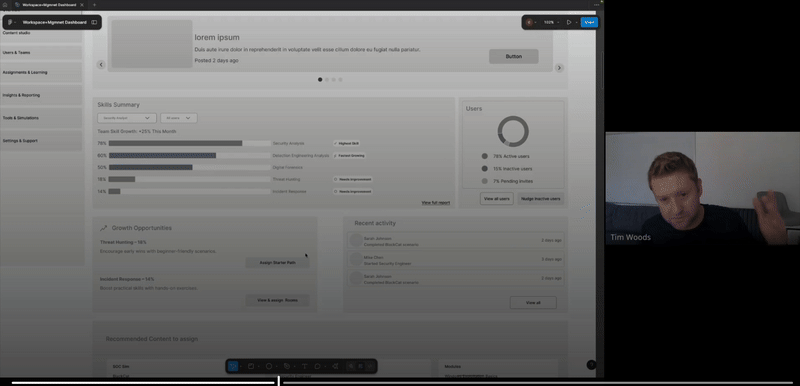The height and width of the screenshot is (386, 800).
Task: Click the carousel previous arrow
Action: pos(101,65)
